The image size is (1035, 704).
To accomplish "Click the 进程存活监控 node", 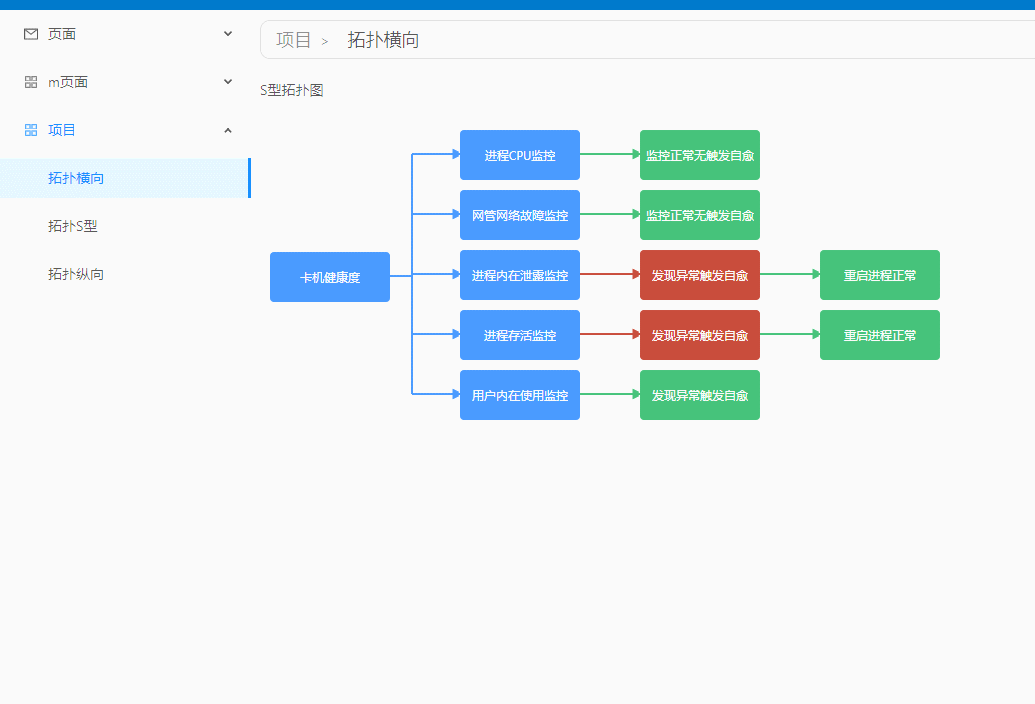I will 519,335.
